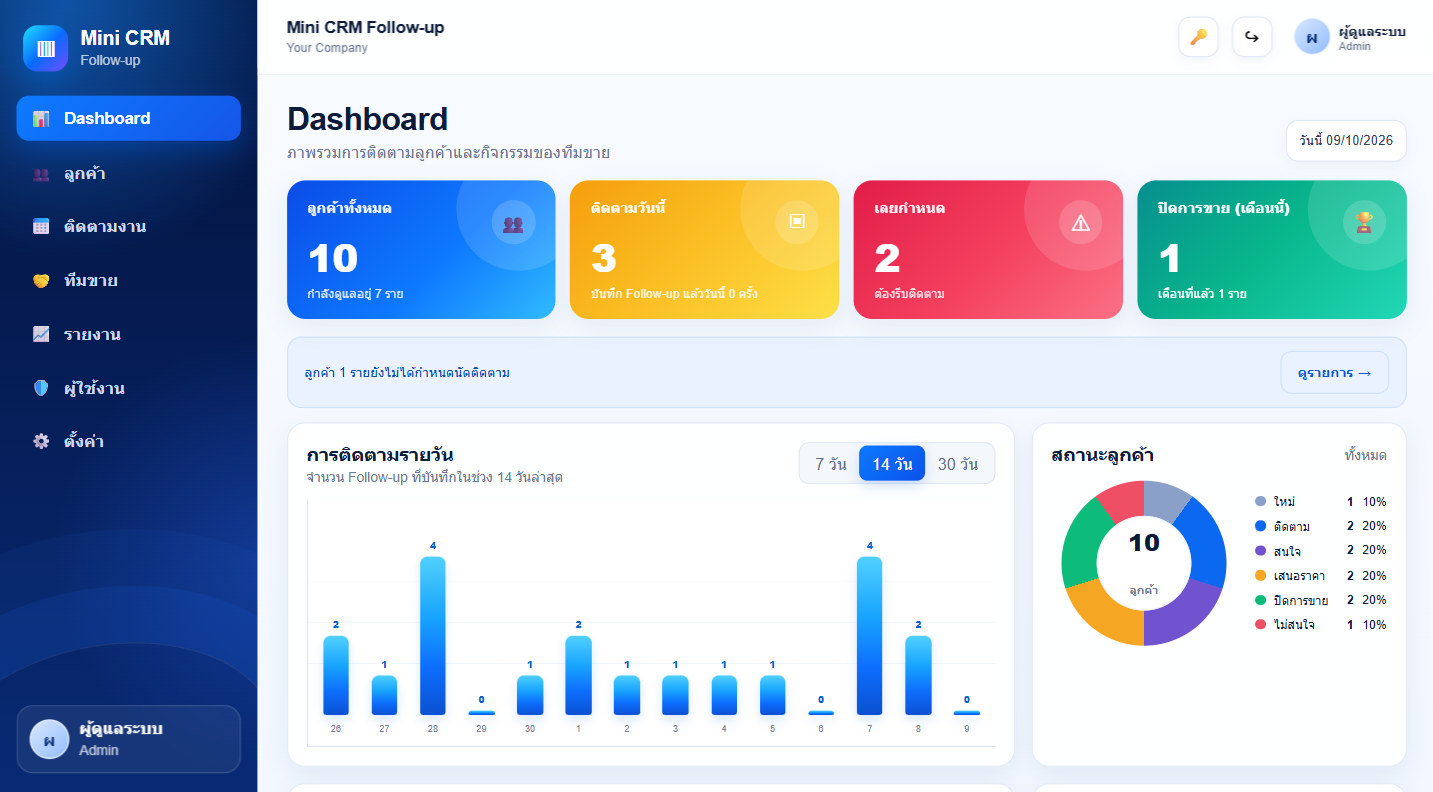
Task: Click the key icon in top bar
Action: coord(1198,37)
